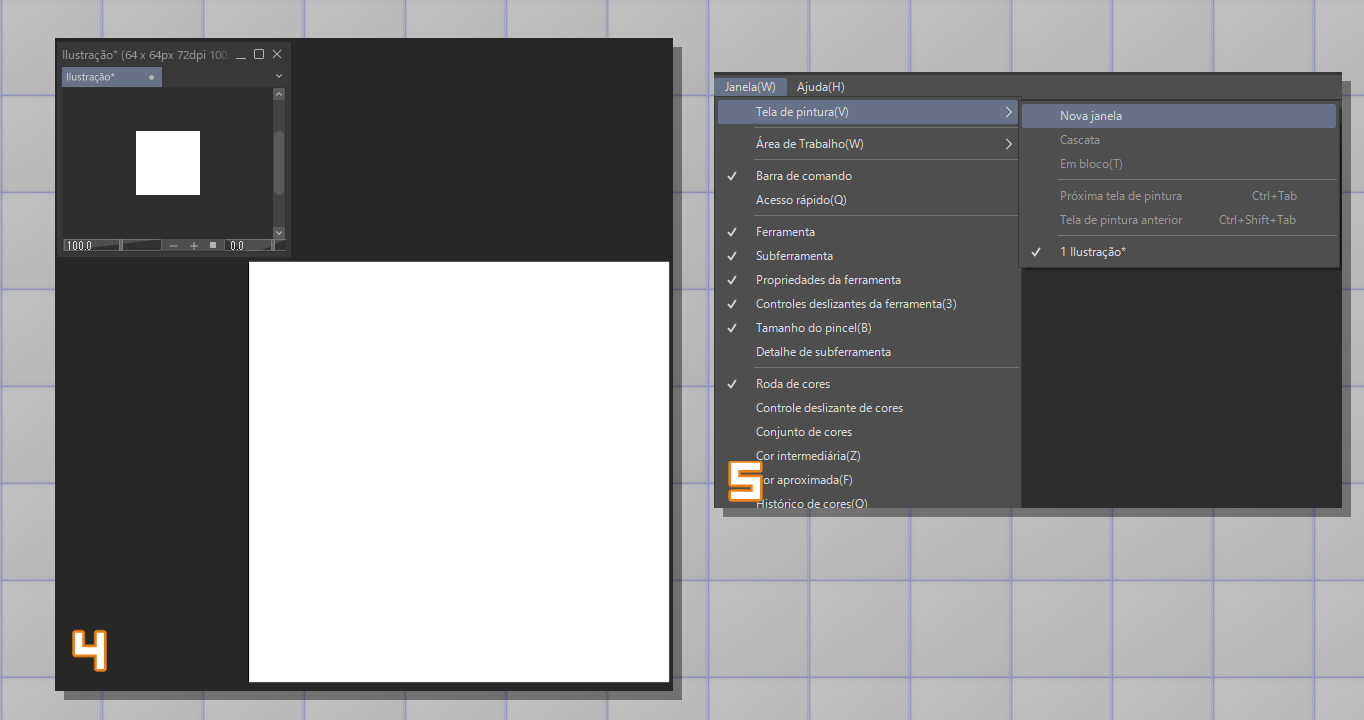The image size is (1364, 720).
Task: Click the unsaved dot on Ilustração tab
Action: pos(152,77)
